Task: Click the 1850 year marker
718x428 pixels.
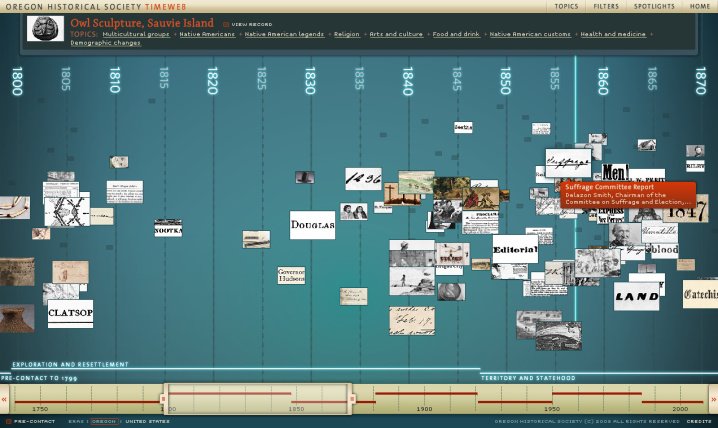Action: point(505,81)
